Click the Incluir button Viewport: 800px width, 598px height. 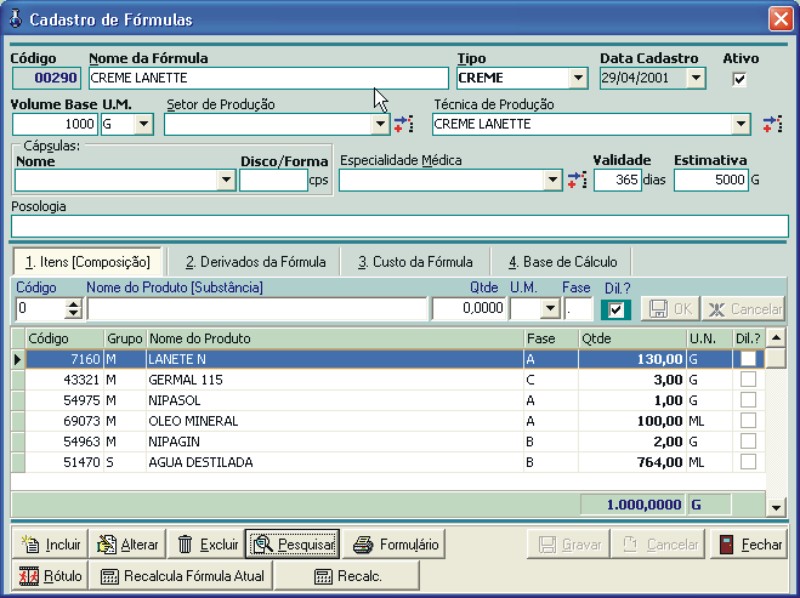point(51,544)
